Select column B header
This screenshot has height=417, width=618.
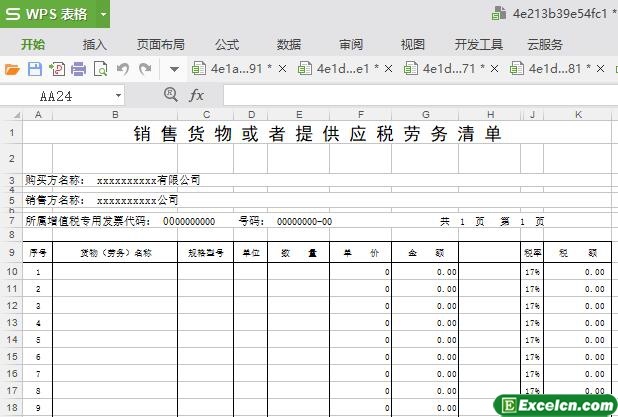pos(115,115)
